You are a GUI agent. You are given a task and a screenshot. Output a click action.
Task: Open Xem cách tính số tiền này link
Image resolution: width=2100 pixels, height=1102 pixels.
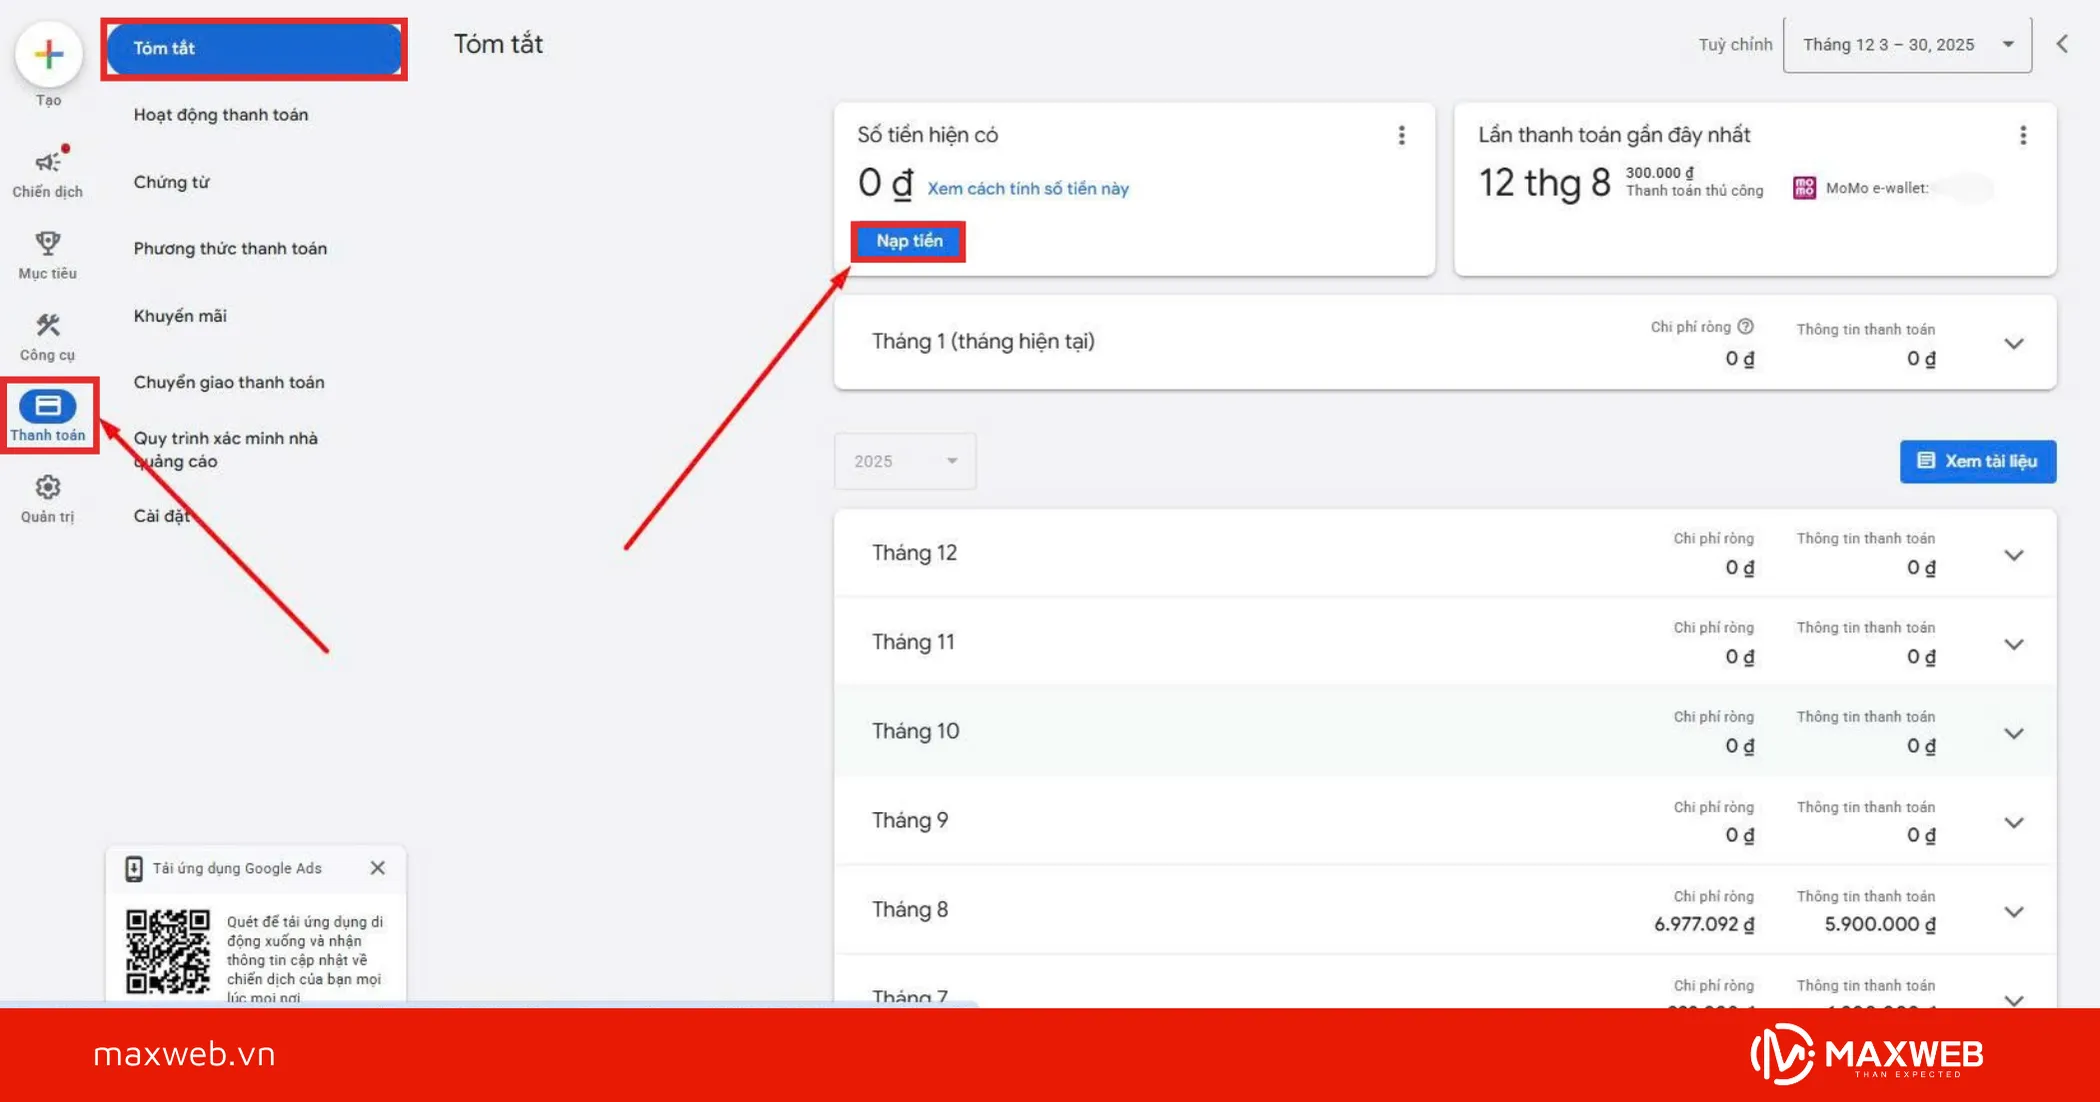tap(1027, 187)
